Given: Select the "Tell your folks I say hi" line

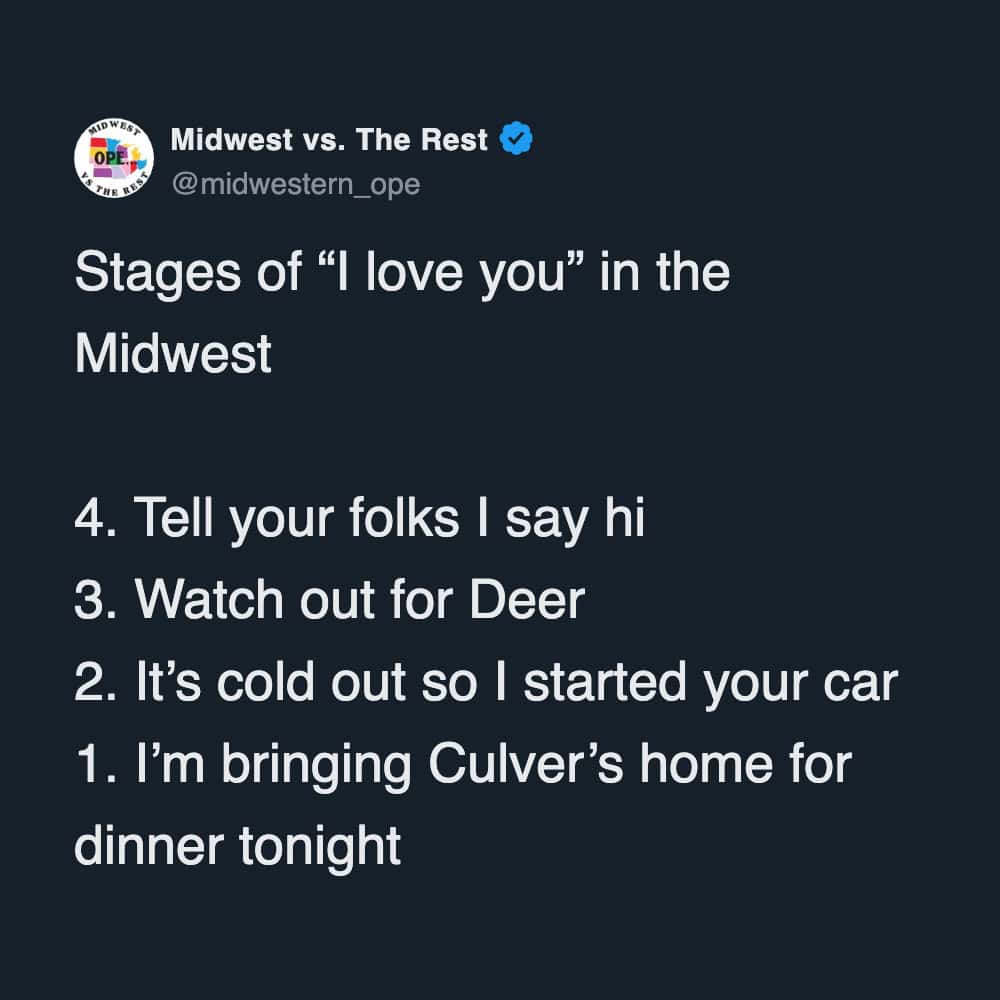Looking at the screenshot, I should (x=359, y=519).
